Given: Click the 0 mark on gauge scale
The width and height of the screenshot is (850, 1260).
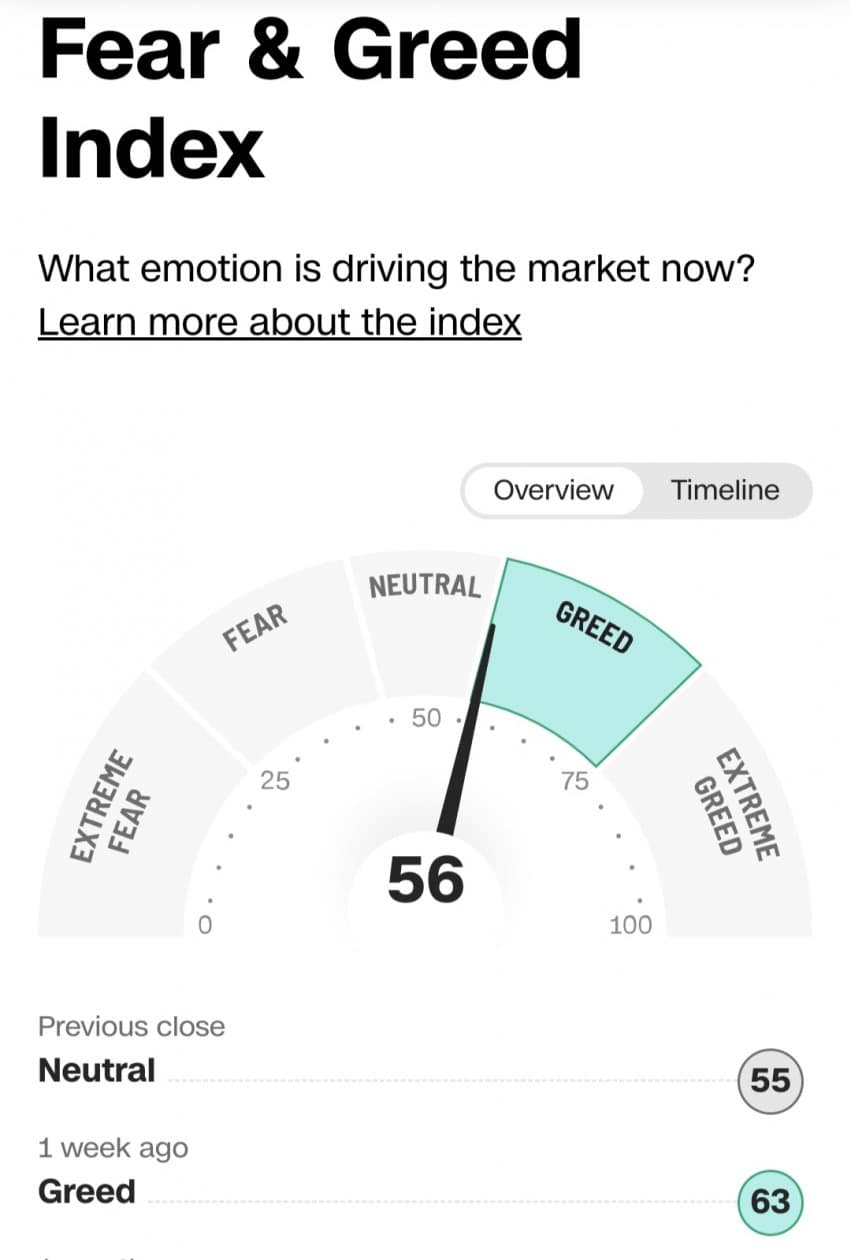Looking at the screenshot, I should (205, 925).
